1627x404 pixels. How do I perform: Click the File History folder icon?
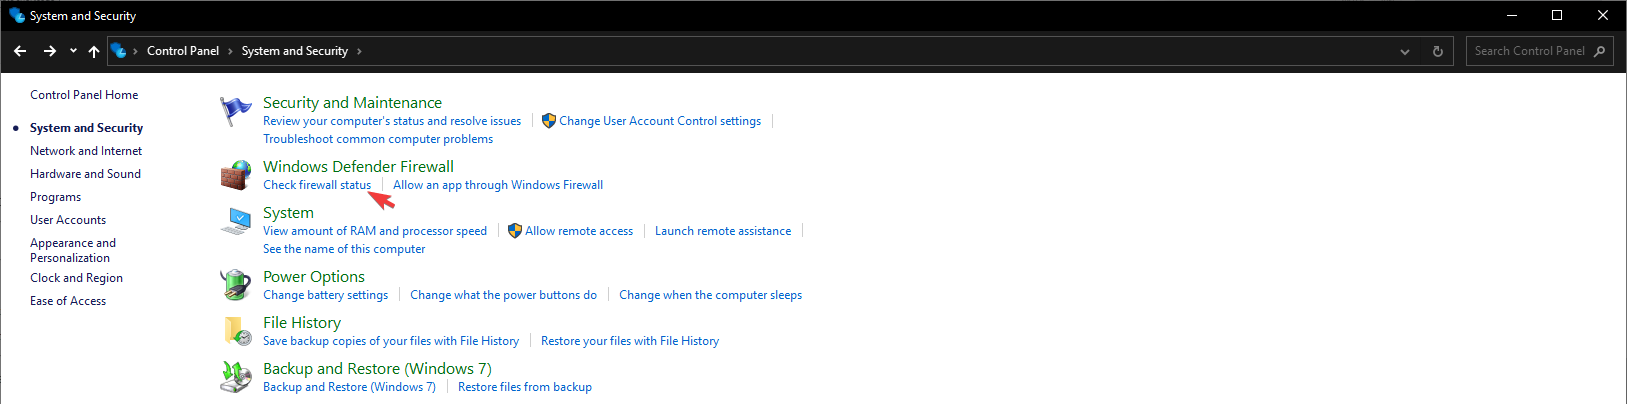236,331
